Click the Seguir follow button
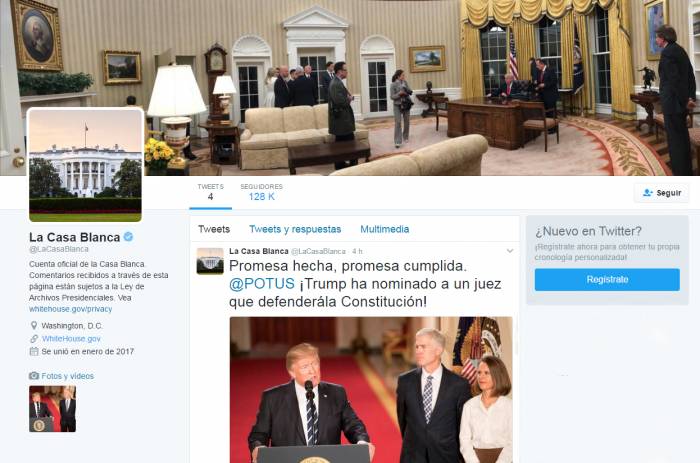This screenshot has width=700, height=463. (662, 193)
